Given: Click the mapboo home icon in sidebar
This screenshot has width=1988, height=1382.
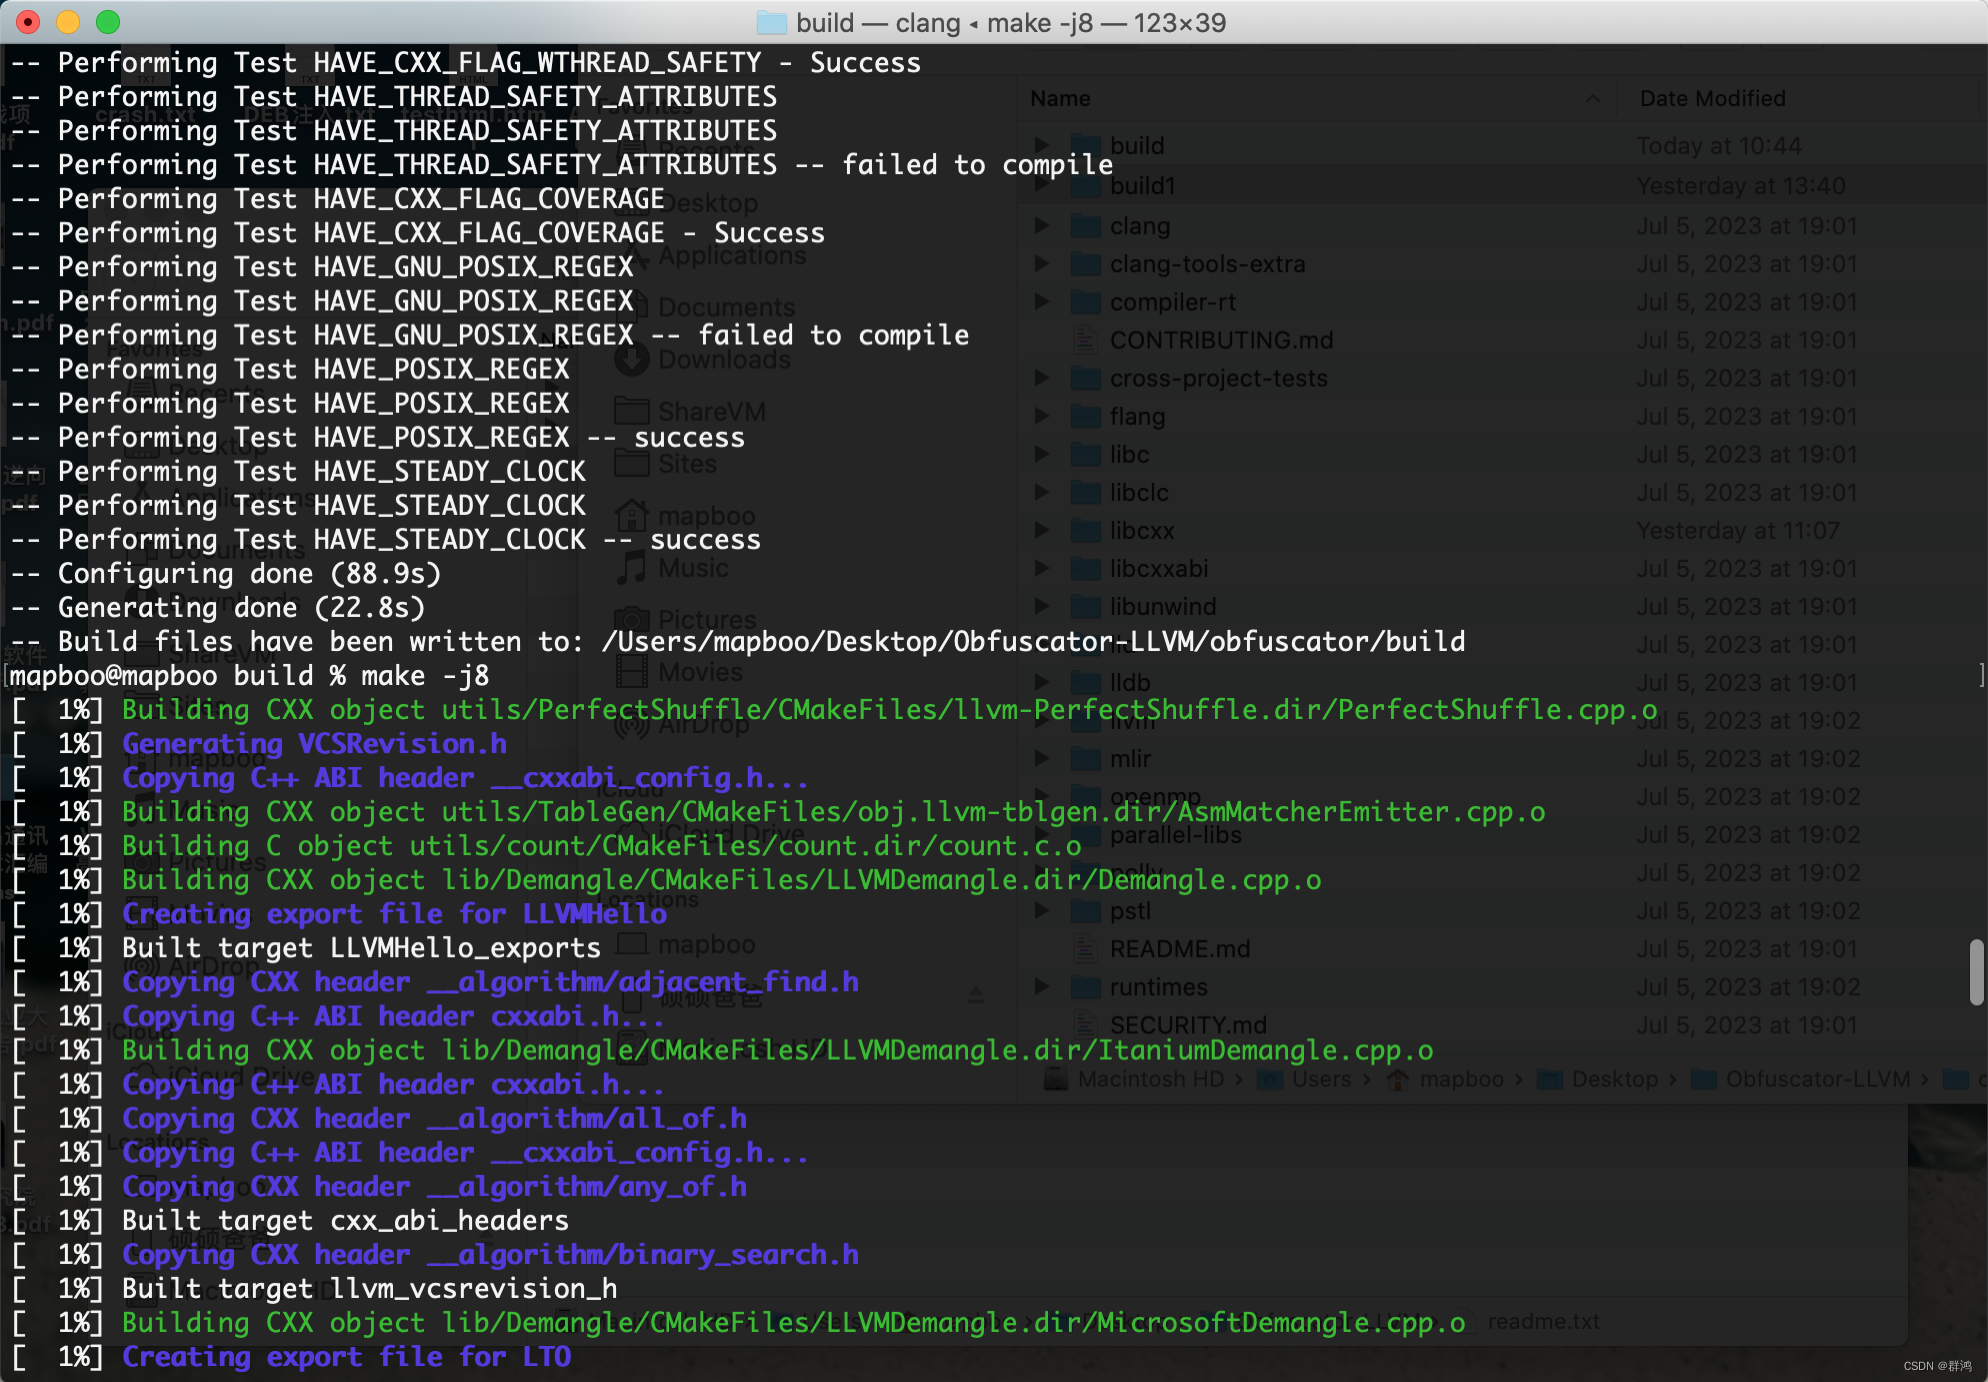Looking at the screenshot, I should coord(631,516).
